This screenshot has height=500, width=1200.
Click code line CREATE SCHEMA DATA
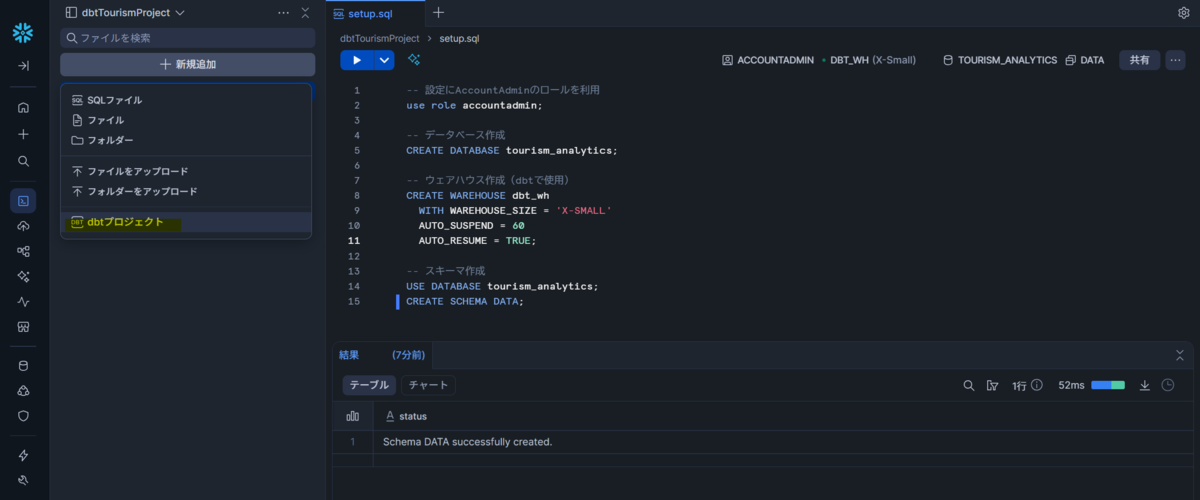coord(465,301)
